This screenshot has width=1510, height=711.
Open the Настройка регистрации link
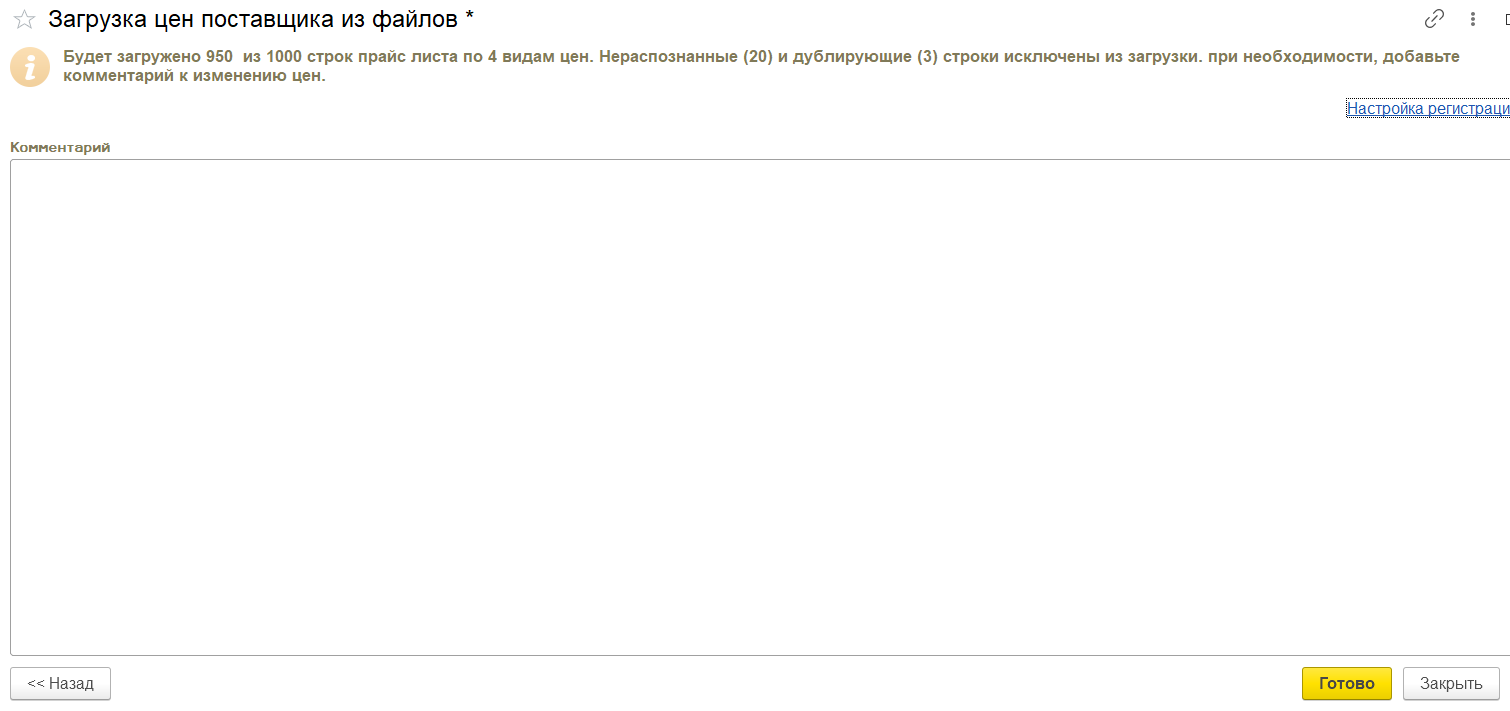click(1427, 108)
